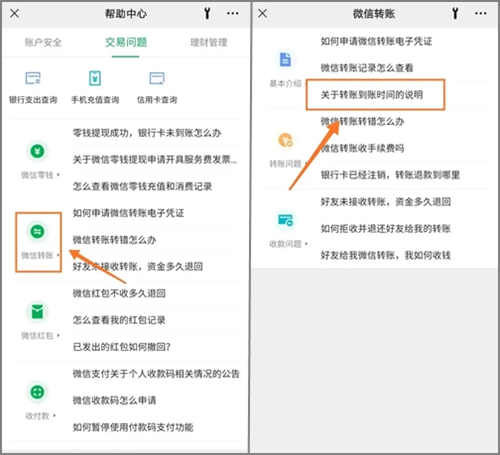Viewport: 500px width, 455px height.
Task: Open 好友未接收转账，资金多久退回 in 微信转账 page
Action: 386,202
